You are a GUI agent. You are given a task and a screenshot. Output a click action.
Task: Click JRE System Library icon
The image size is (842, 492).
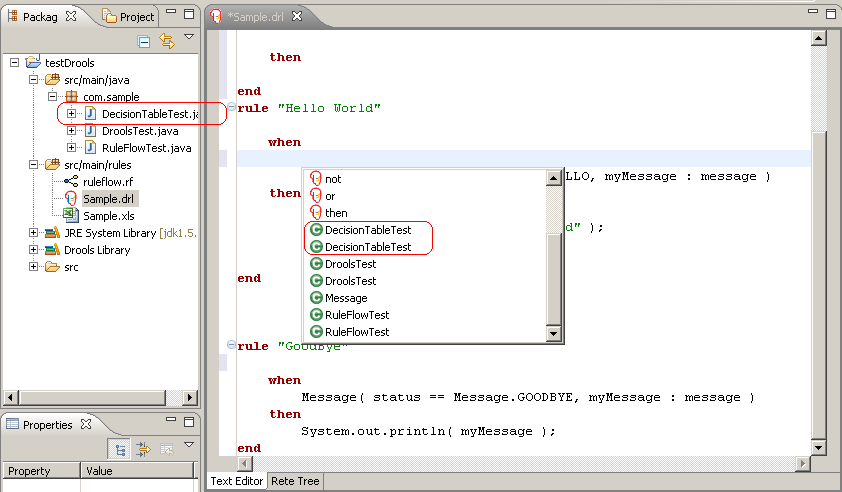coord(52,233)
